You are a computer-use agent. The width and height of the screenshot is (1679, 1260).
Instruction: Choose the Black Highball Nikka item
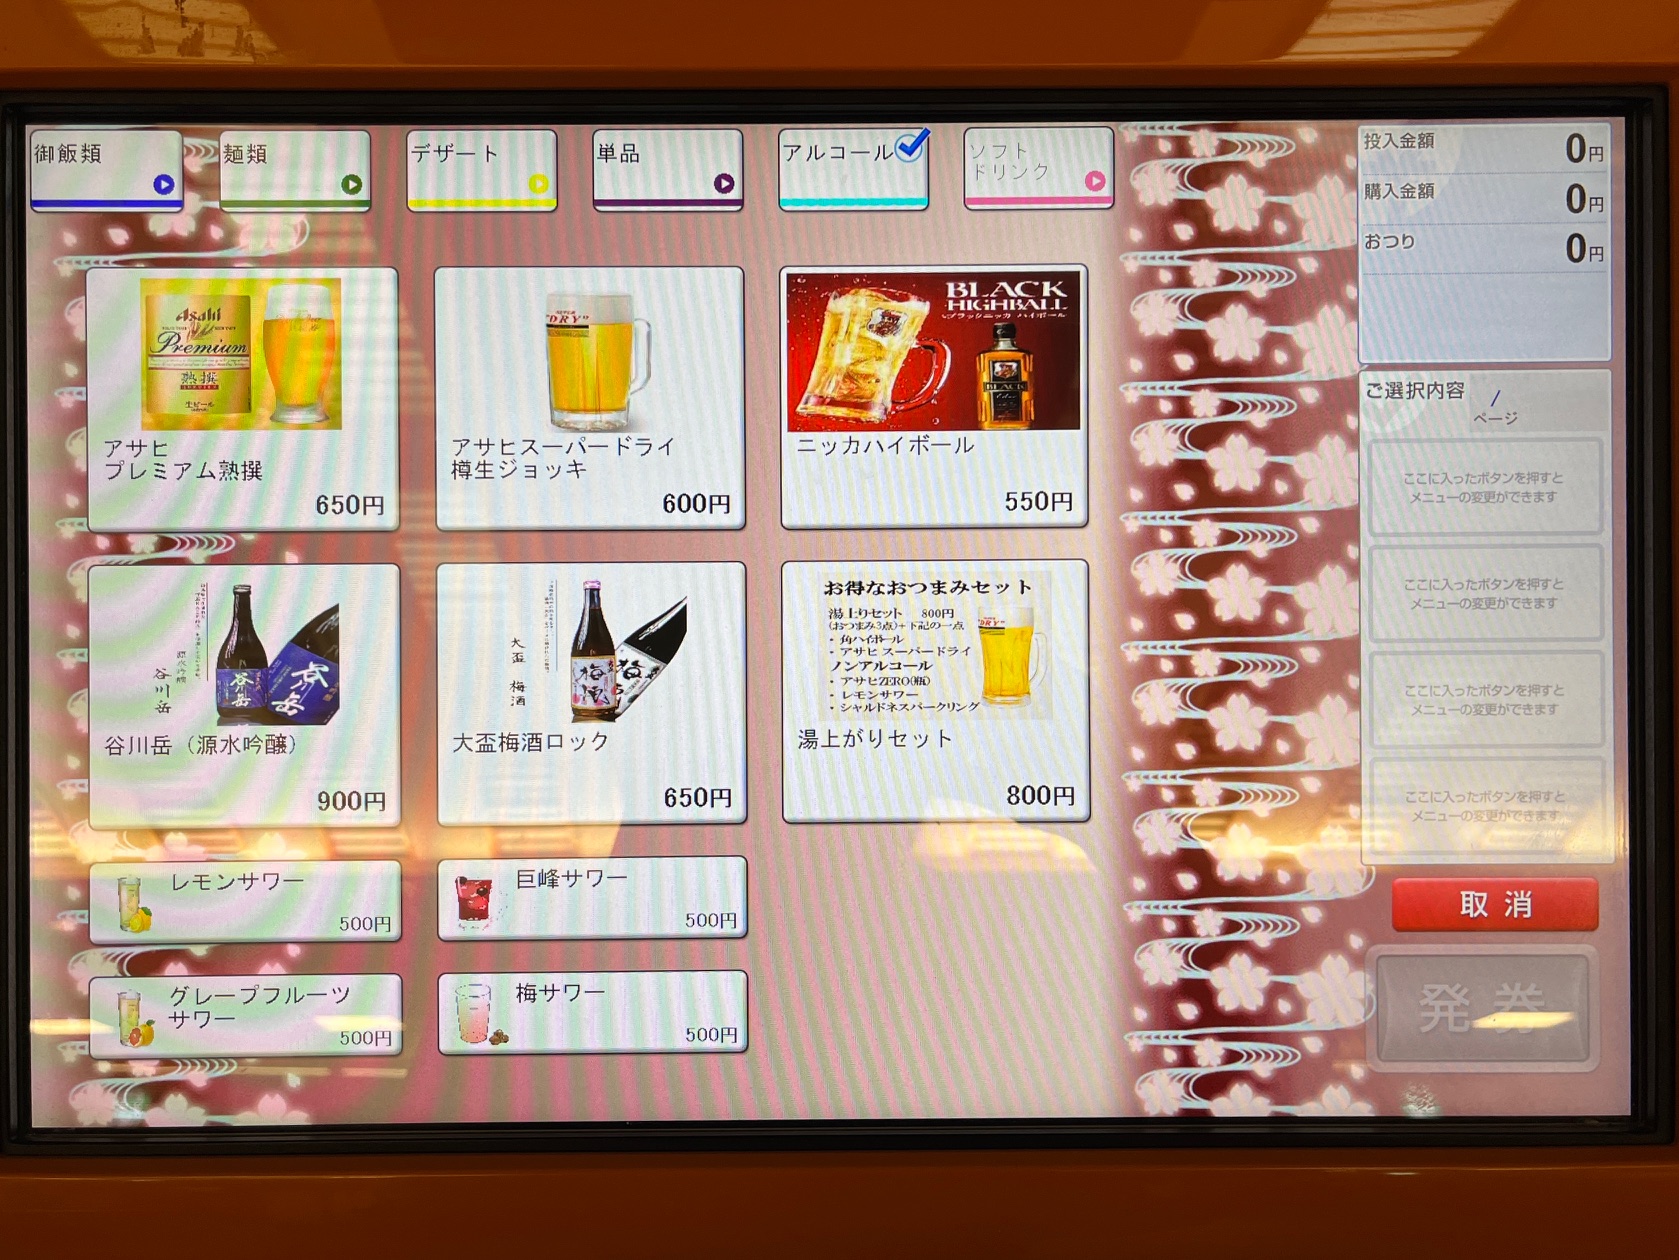coord(933,395)
